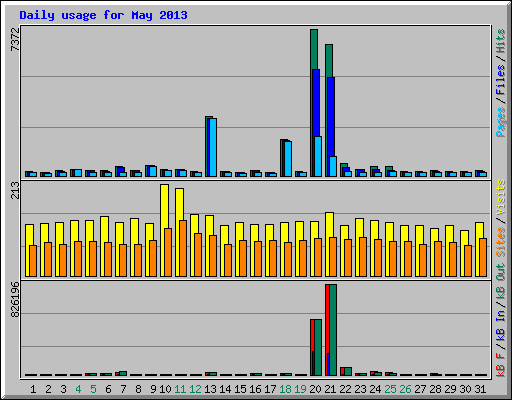The image size is (512, 400).
Task: Click the kB Out legend label
Action: point(501,281)
